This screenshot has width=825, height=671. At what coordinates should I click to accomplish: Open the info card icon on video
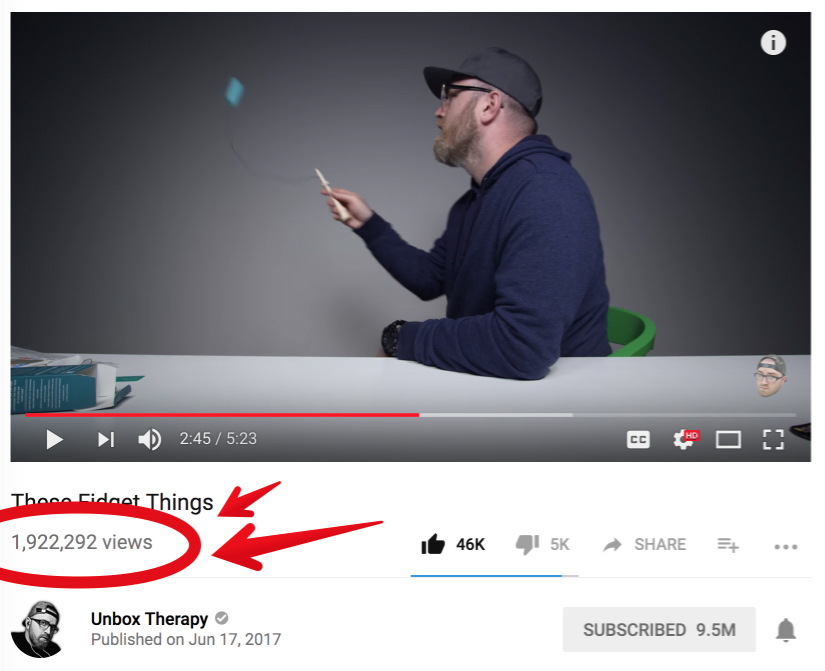click(x=773, y=43)
